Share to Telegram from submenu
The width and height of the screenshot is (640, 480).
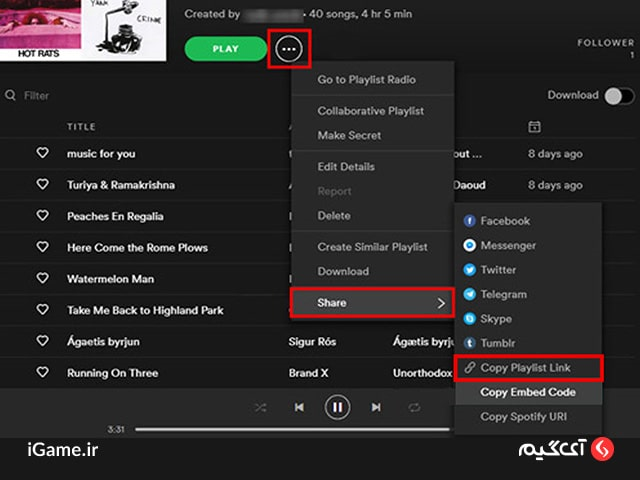pos(495,294)
